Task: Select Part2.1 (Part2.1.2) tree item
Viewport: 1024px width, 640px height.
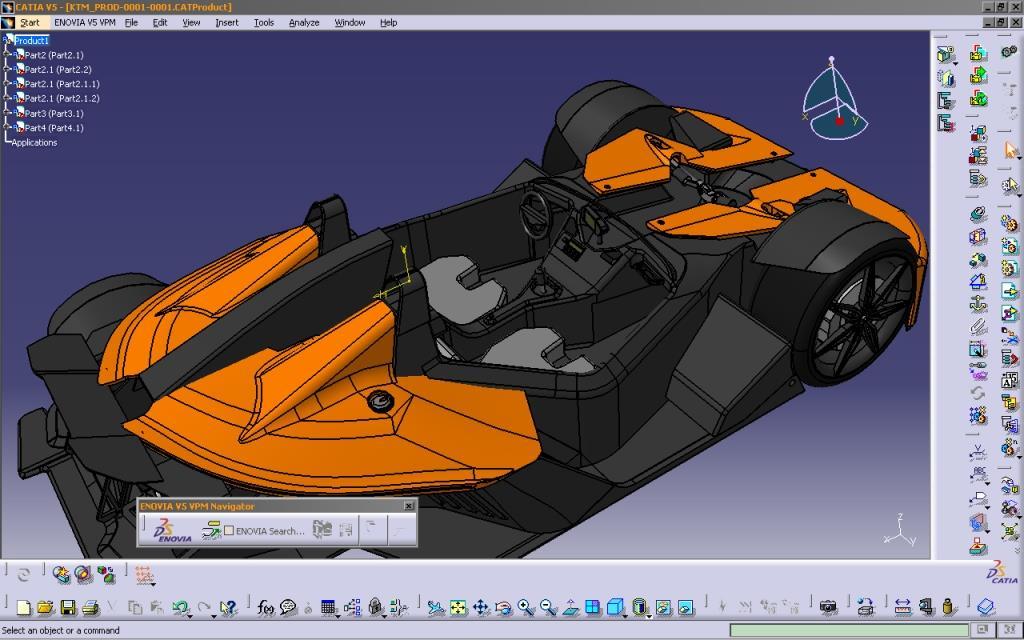Action: (62, 98)
